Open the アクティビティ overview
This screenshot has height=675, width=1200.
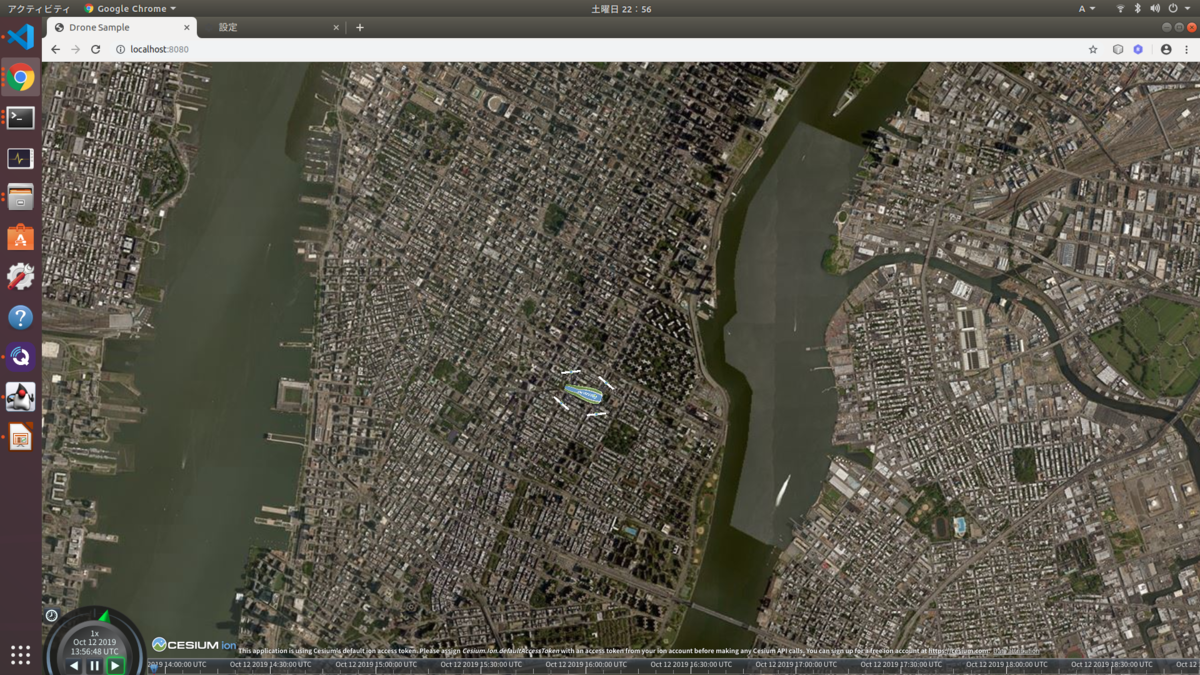click(x=39, y=8)
